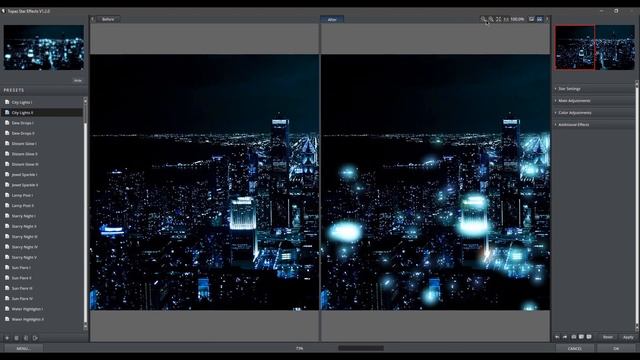This screenshot has height=360, width=640.
Task: Click the presets list scrollbar
Action: tap(85, 213)
